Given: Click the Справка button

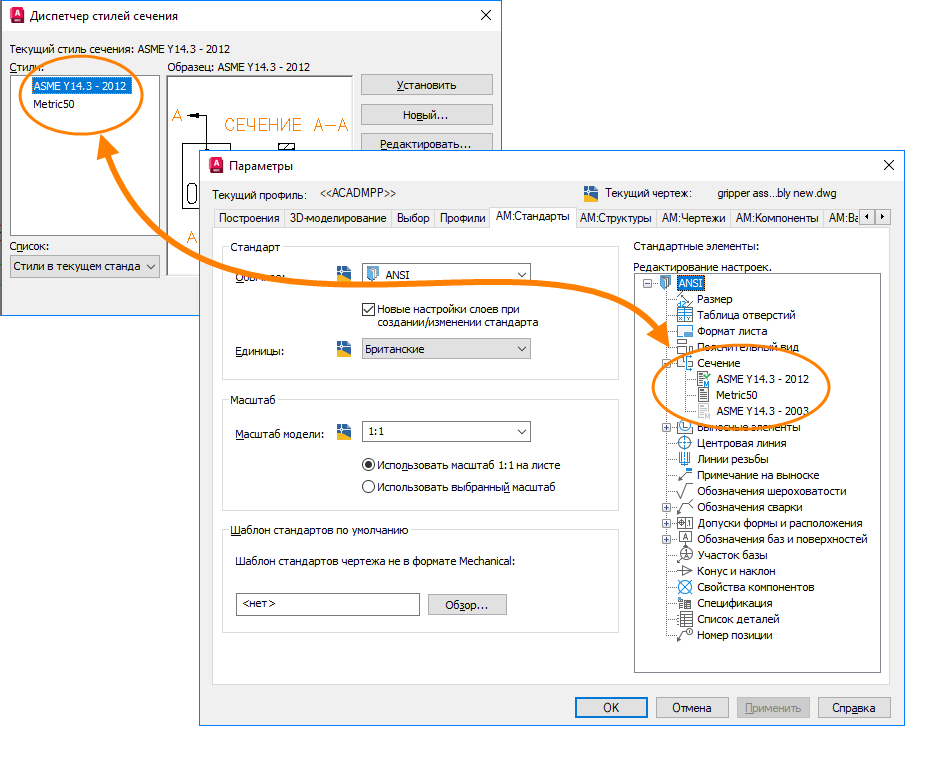Looking at the screenshot, I should pos(854,708).
